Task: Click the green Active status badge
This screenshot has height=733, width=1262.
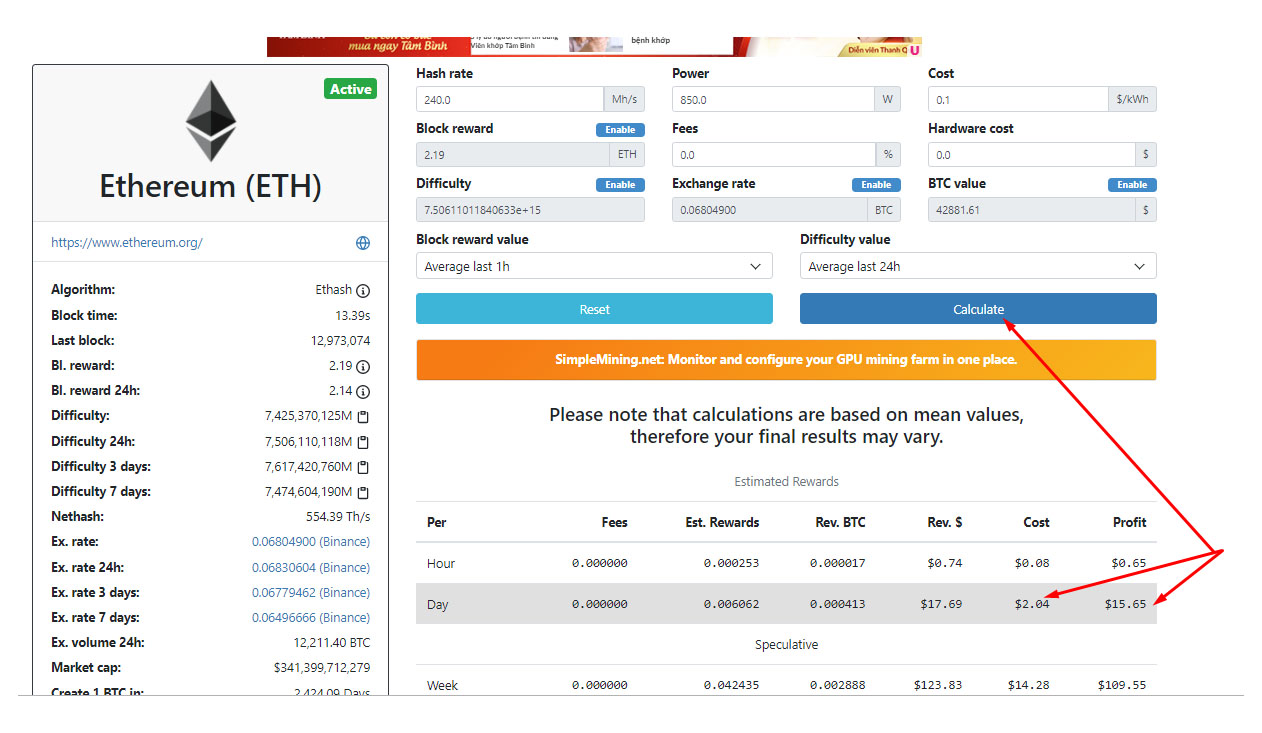Action: [x=351, y=89]
